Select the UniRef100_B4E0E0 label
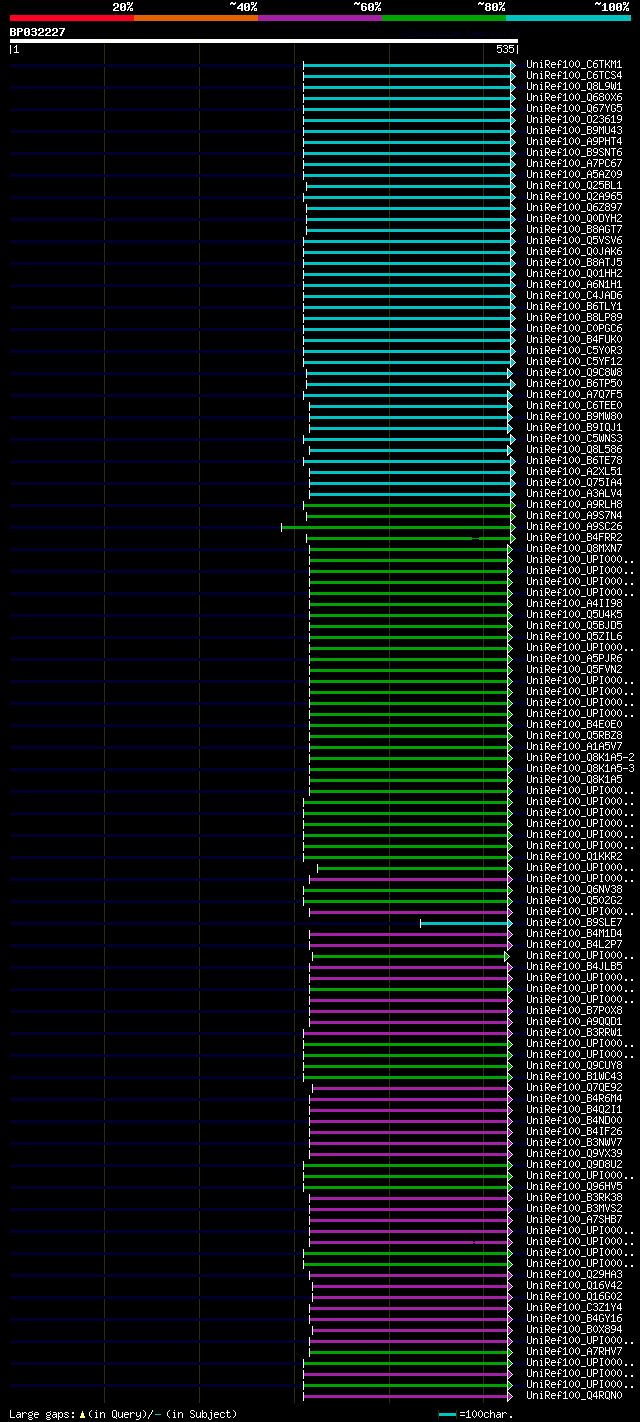Viewport: 640px width, 1422px height. tap(574, 724)
